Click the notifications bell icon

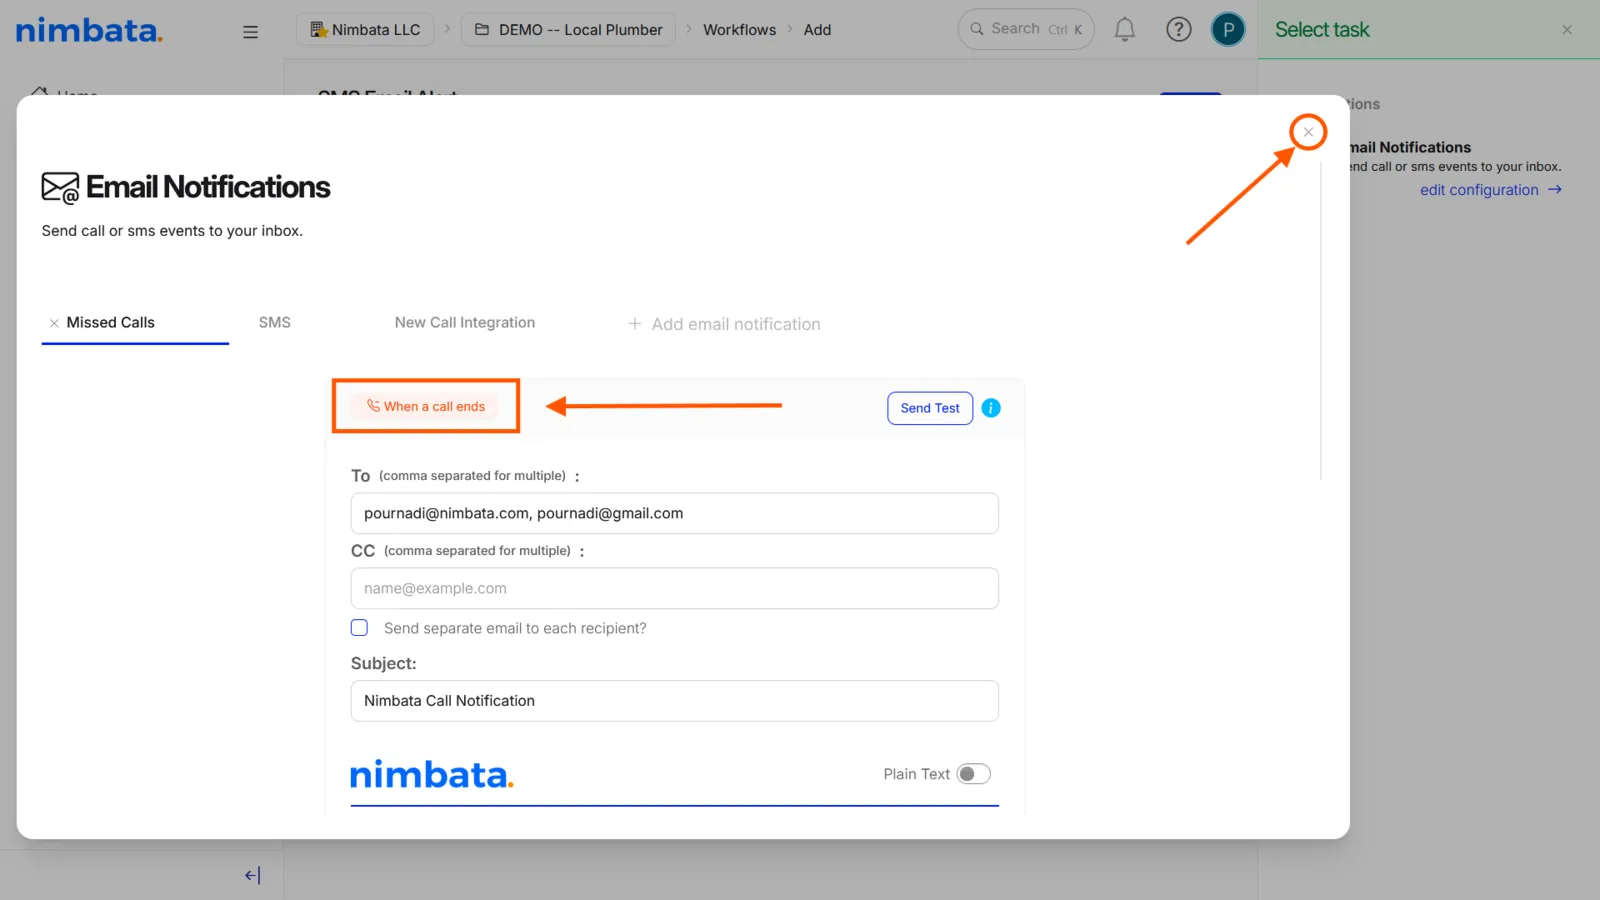point(1125,30)
